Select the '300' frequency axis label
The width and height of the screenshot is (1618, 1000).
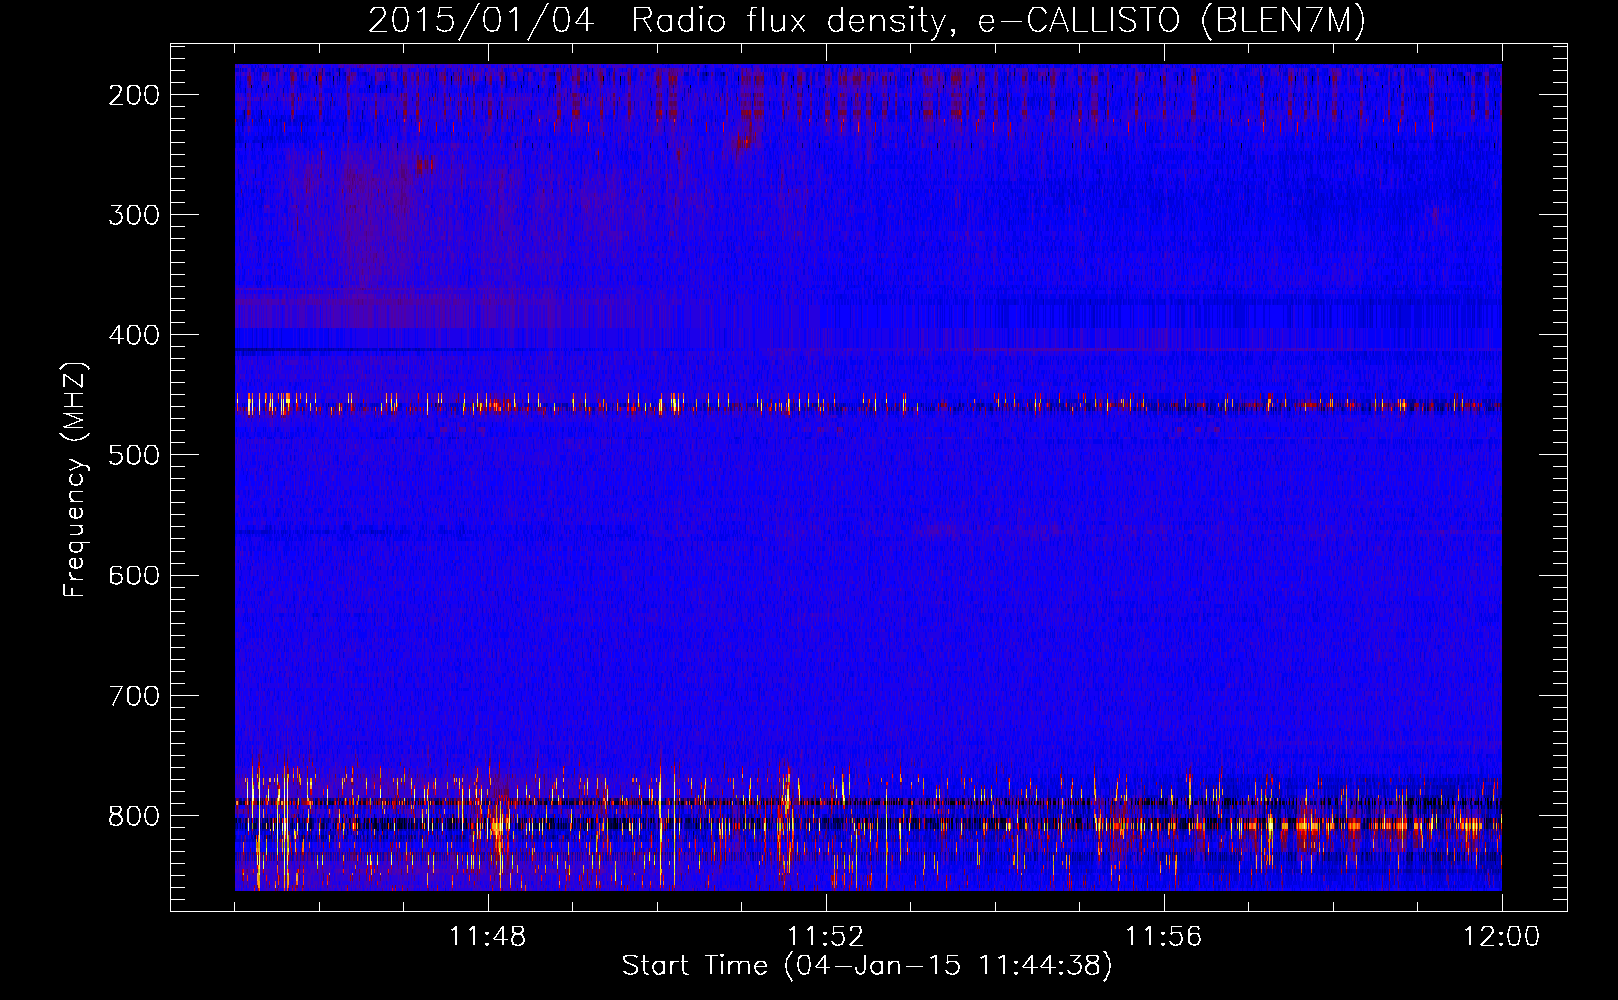[133, 215]
